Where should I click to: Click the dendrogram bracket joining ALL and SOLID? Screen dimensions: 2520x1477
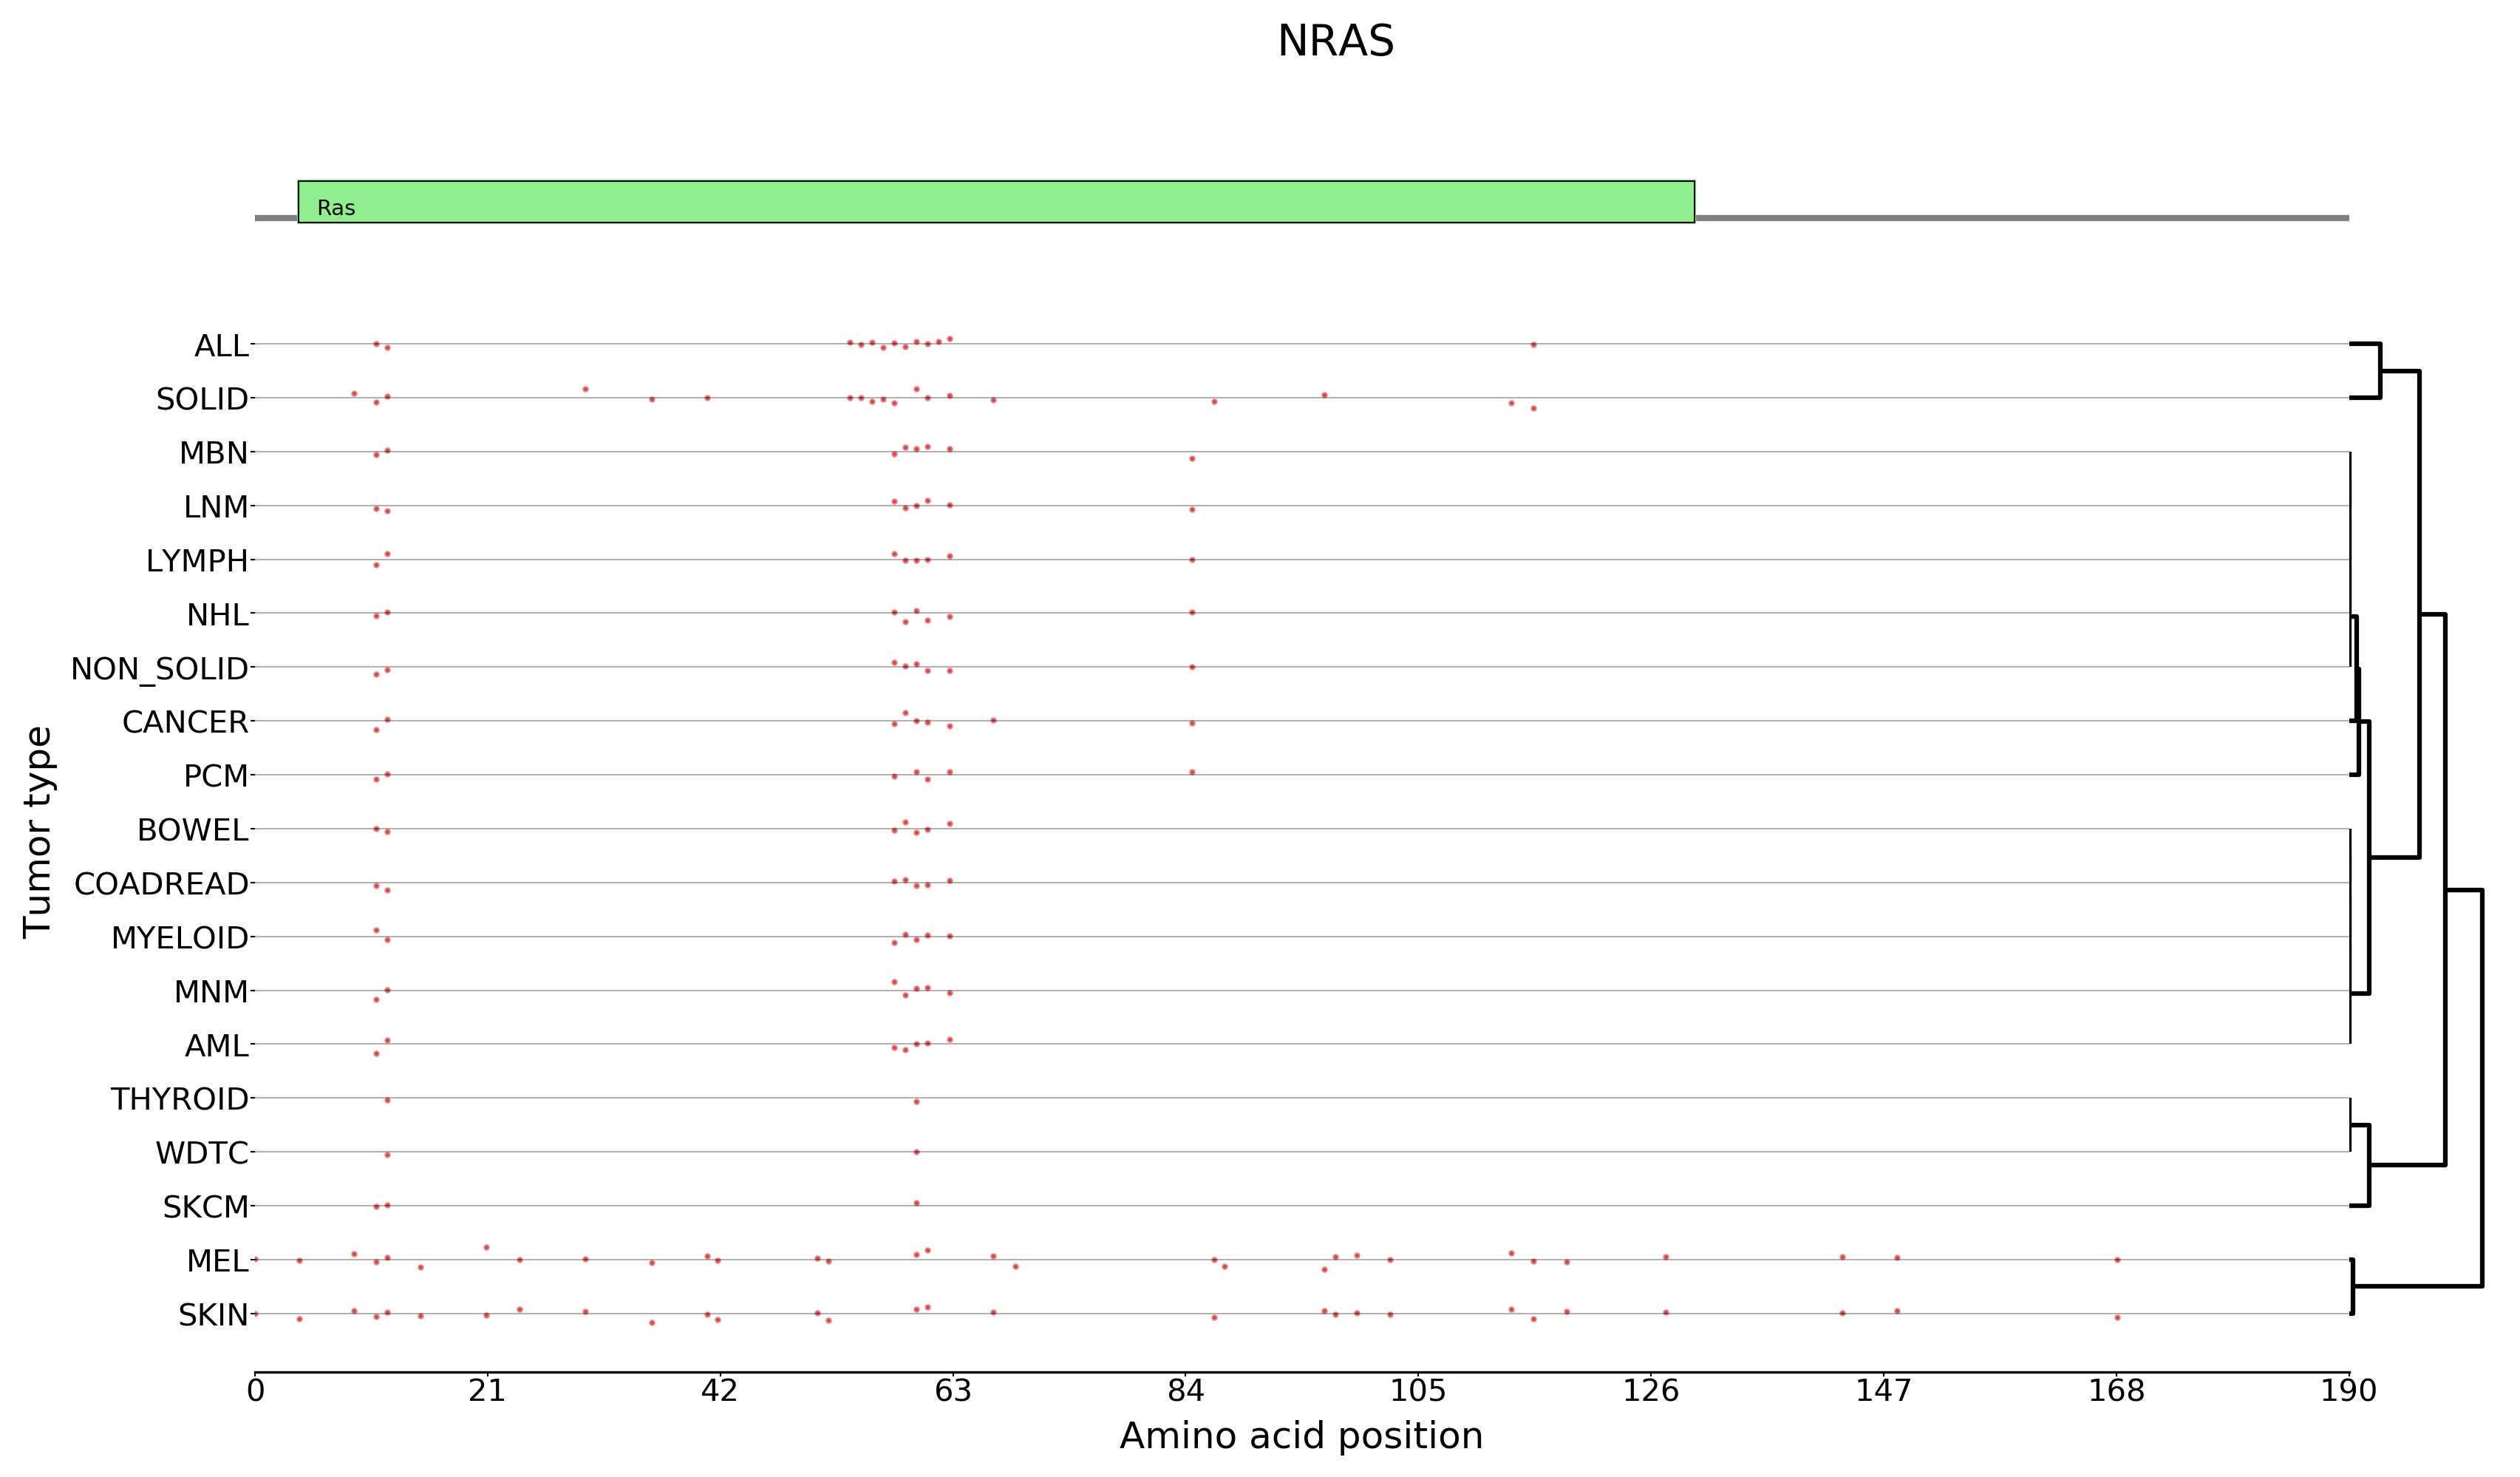coord(2380,371)
